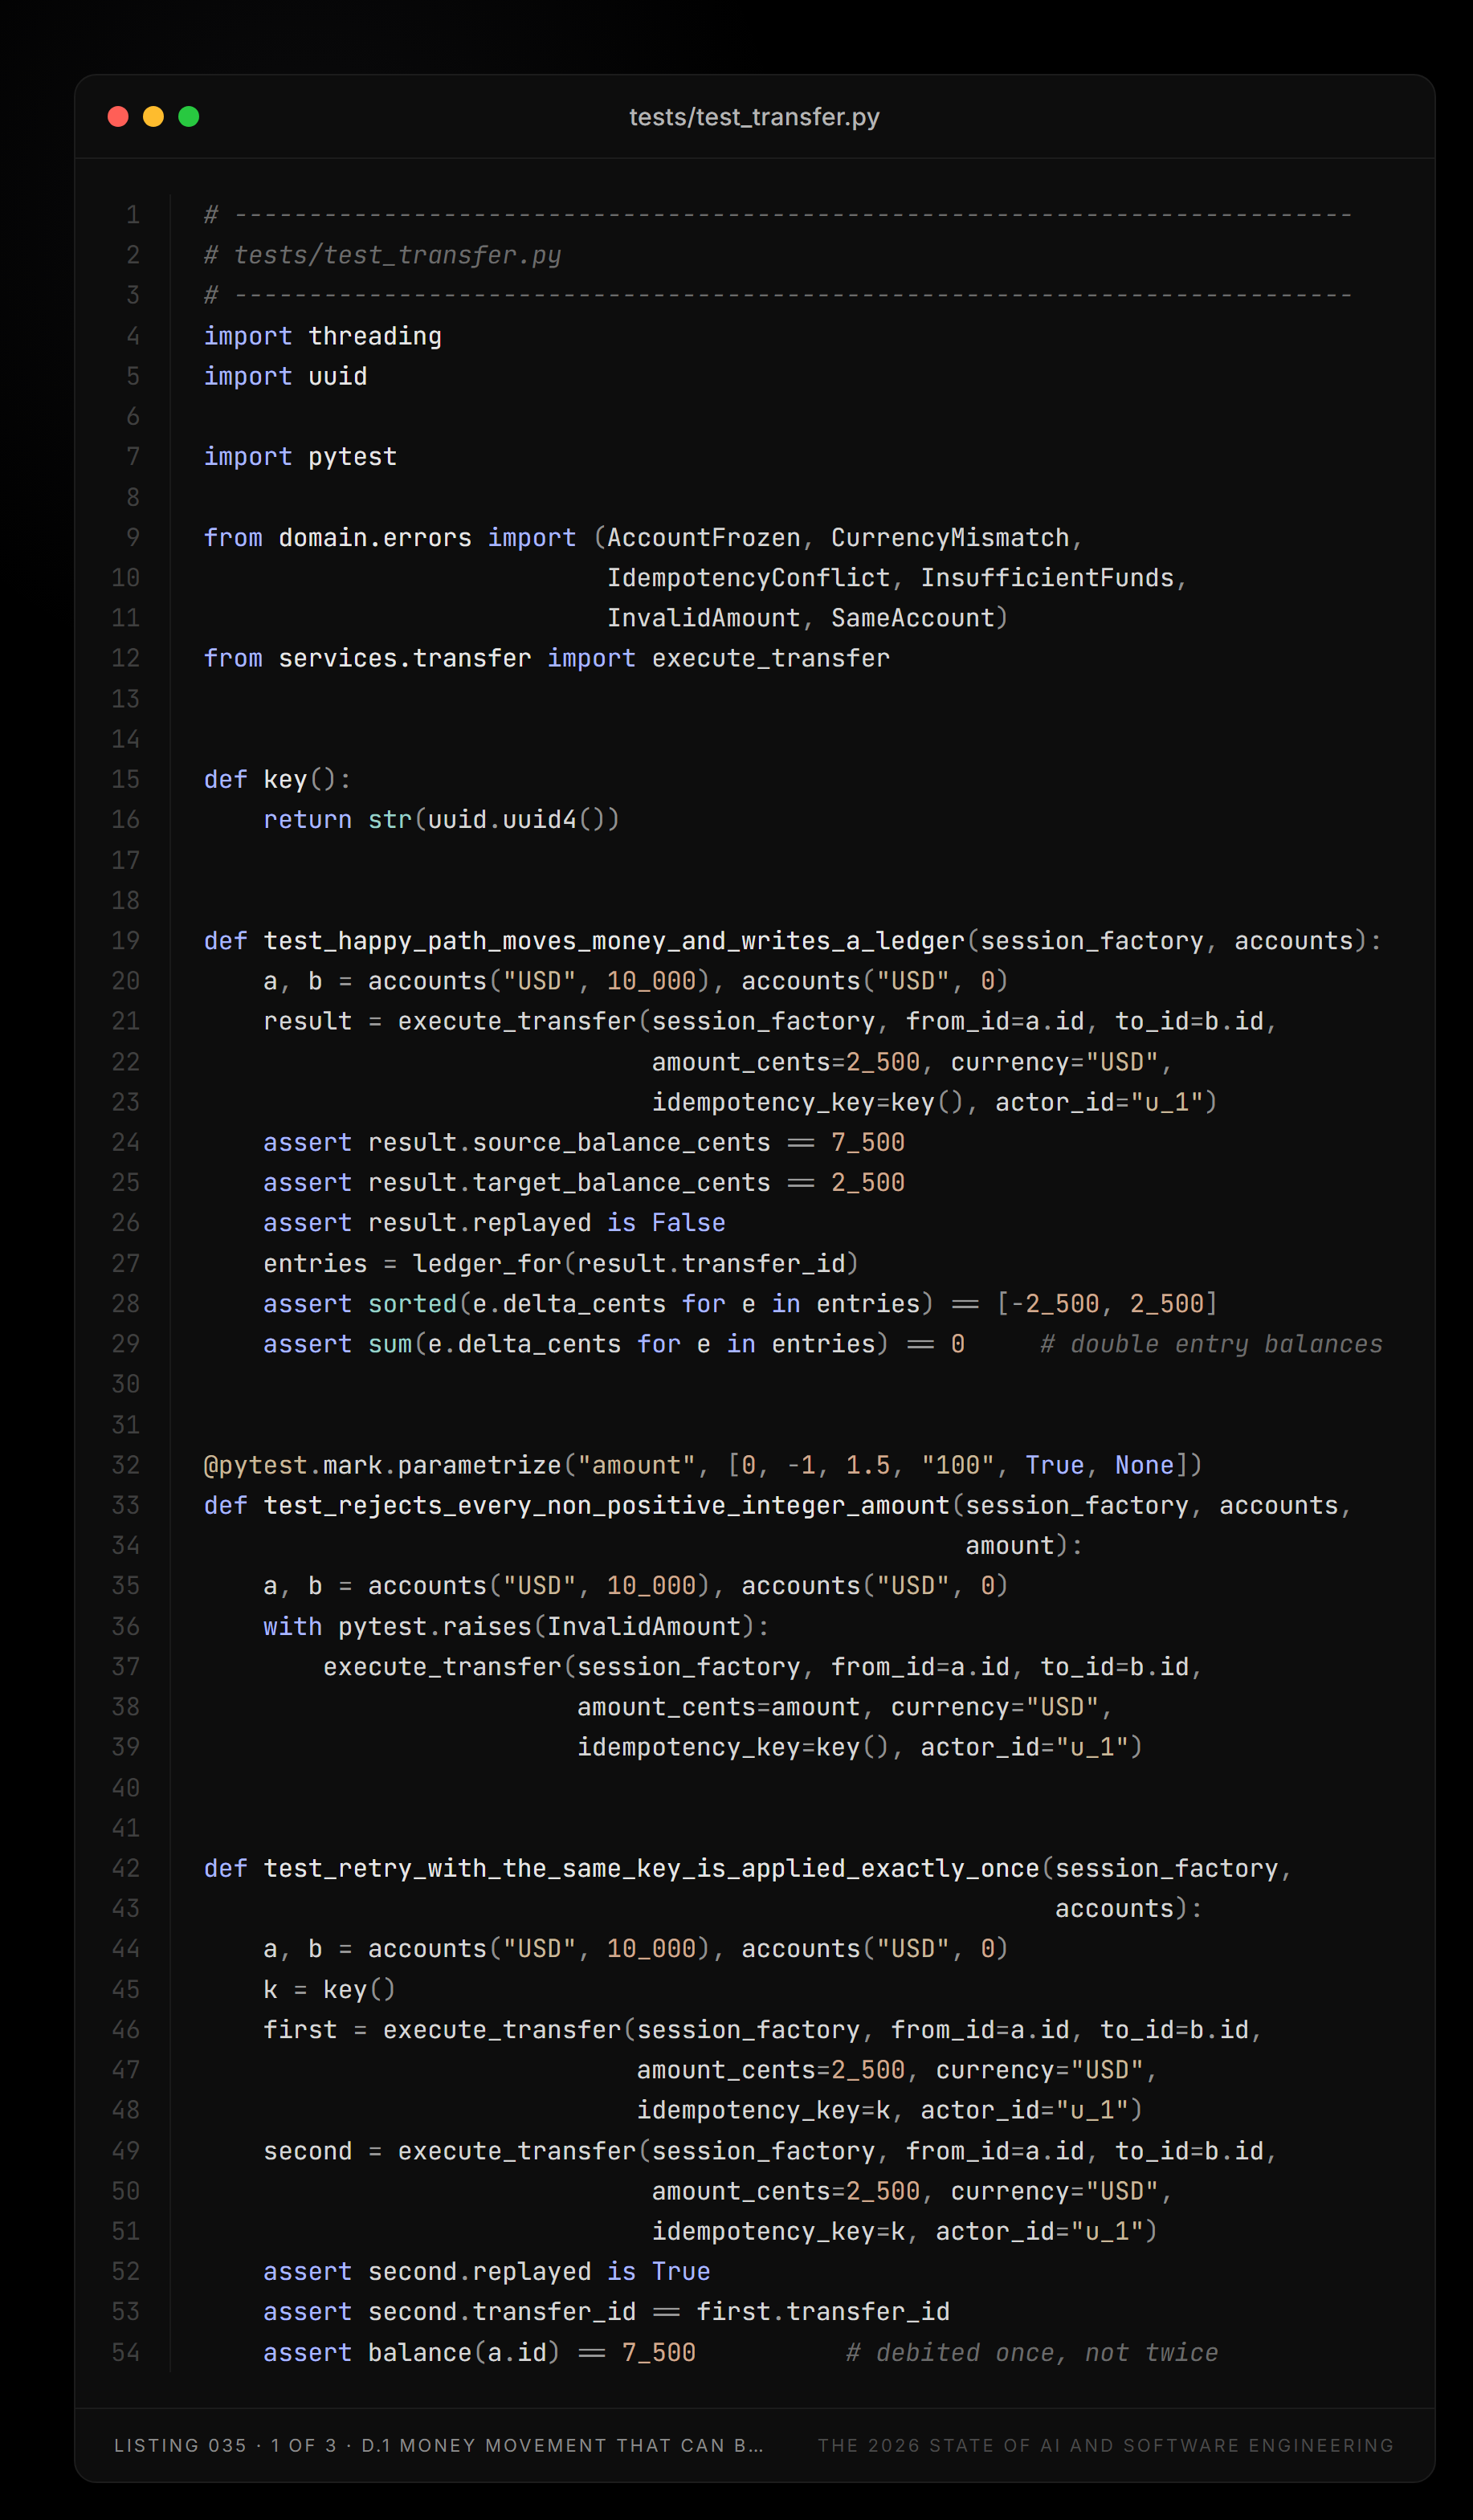Click the test_rejects_every_non_positive_integer_amount function name
This screenshot has width=1473, height=2520.
(x=606, y=1505)
